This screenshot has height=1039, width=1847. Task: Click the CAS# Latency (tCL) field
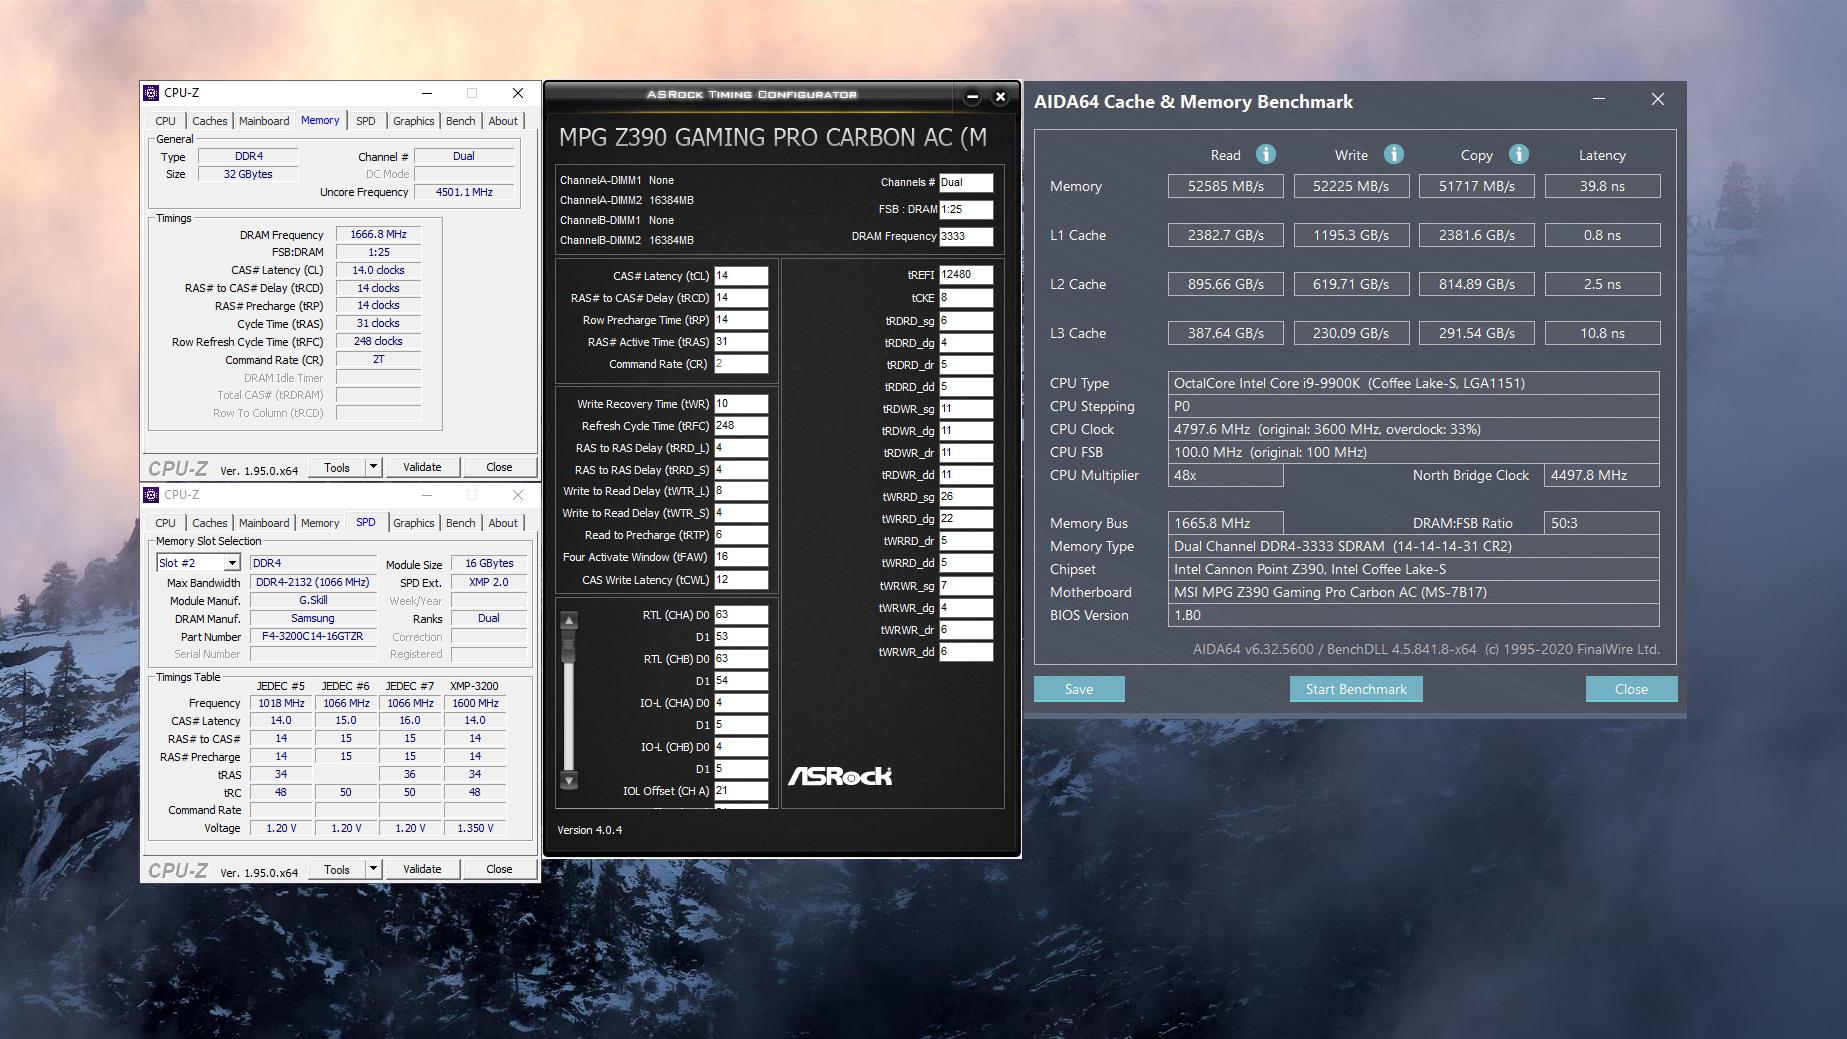[741, 276]
